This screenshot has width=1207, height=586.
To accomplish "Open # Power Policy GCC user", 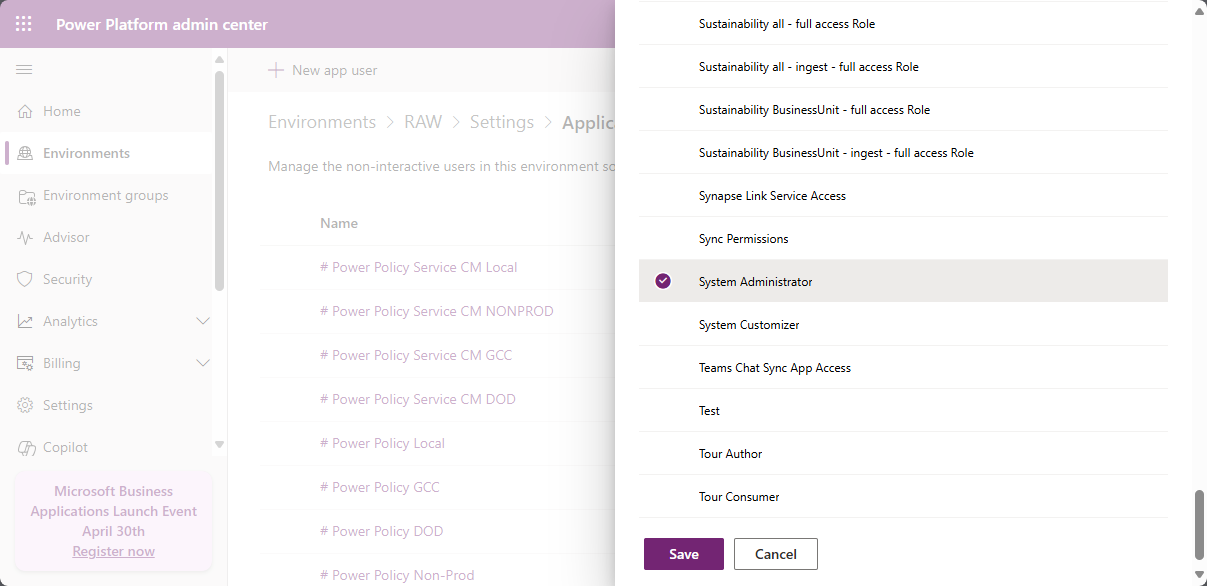I will [x=379, y=487].
